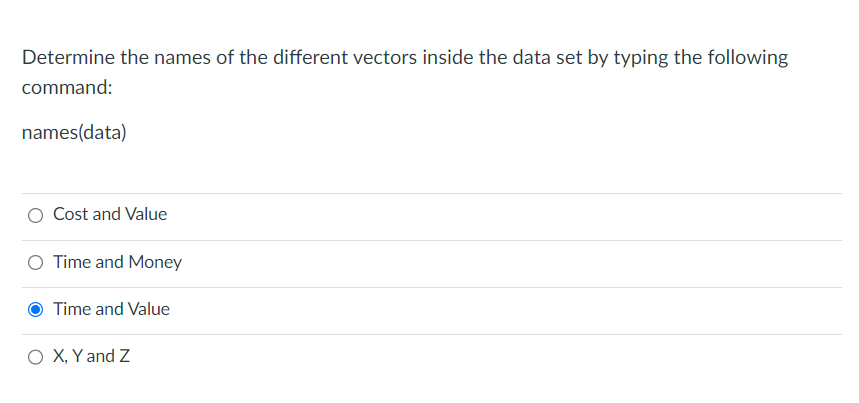Click the word "following" in the question
This screenshot has height=403, width=859.
(x=745, y=58)
